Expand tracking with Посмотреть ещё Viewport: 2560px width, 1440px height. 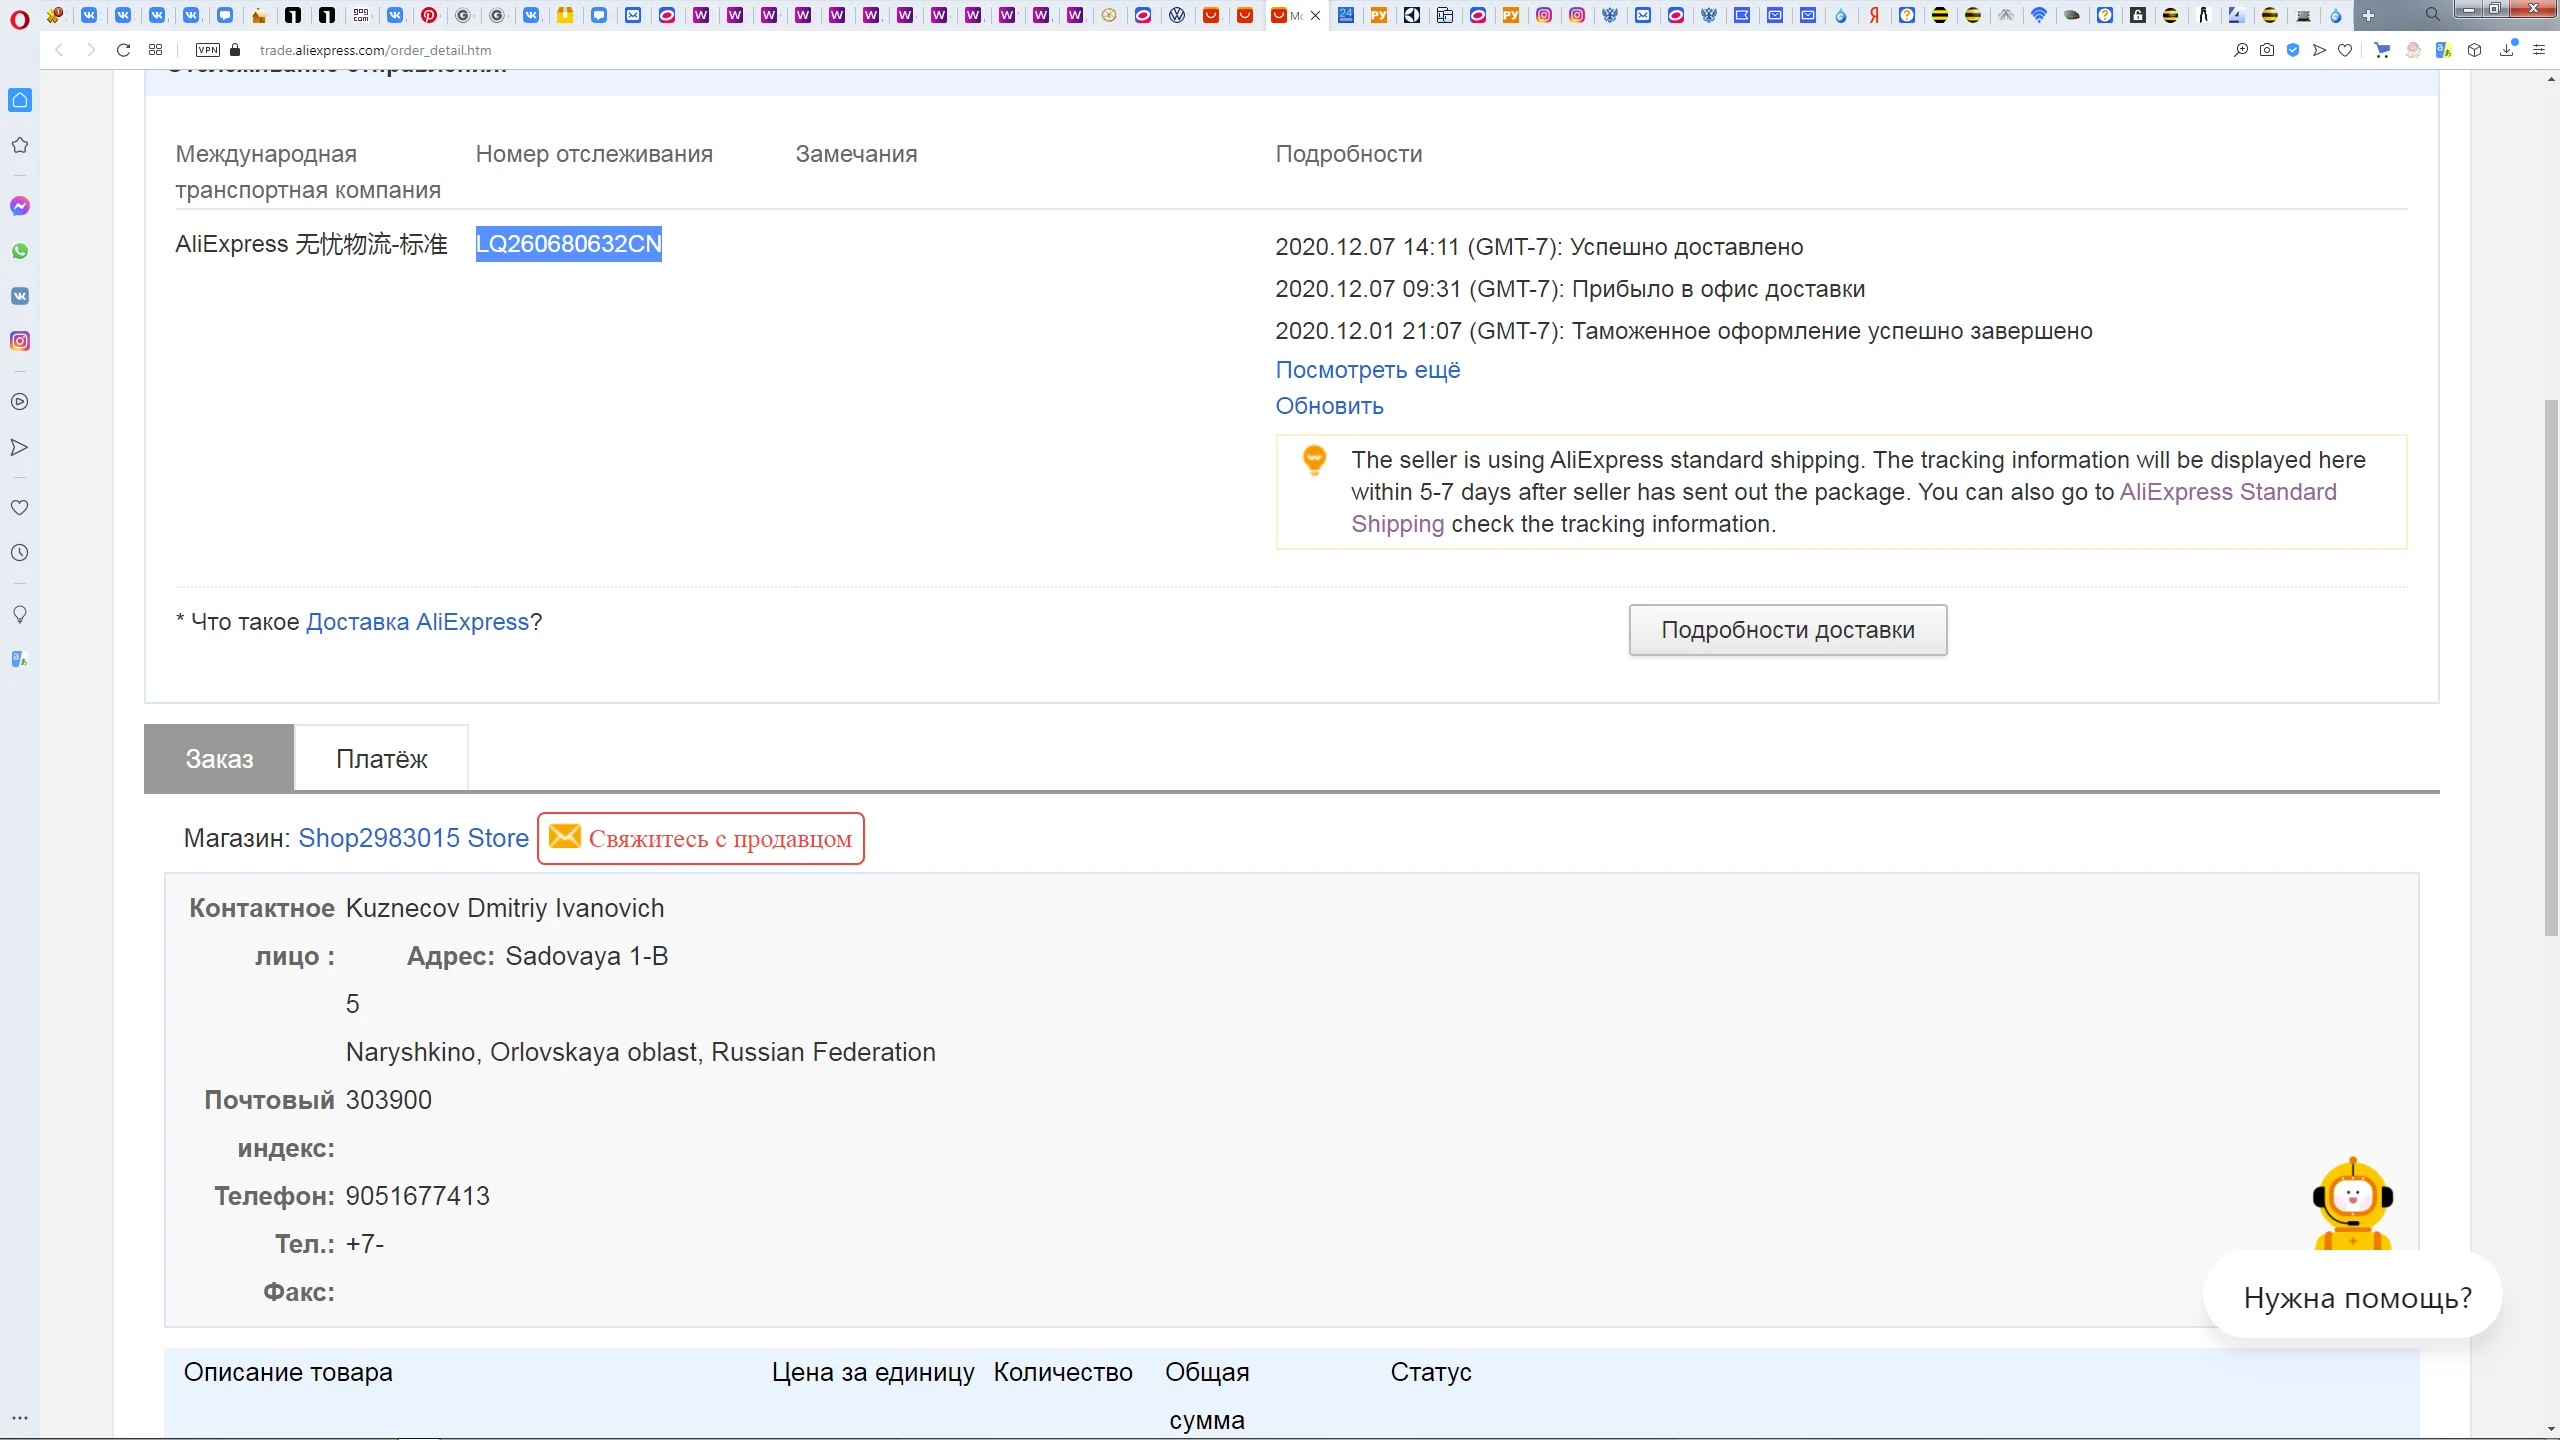[1367, 370]
